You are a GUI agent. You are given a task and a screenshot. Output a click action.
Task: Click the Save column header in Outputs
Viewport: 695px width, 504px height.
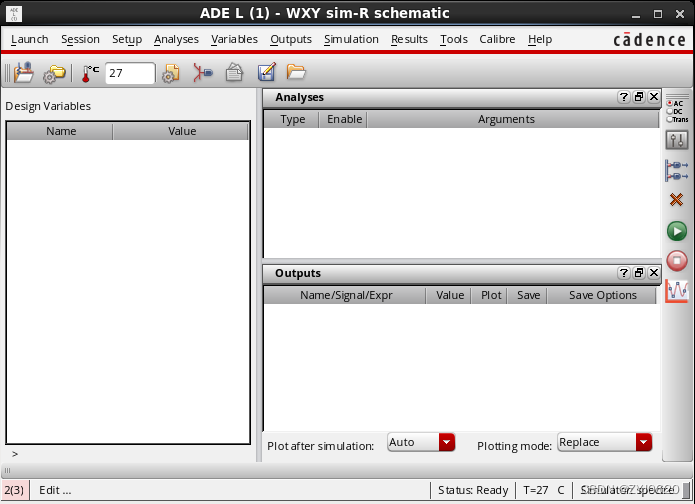point(527,295)
